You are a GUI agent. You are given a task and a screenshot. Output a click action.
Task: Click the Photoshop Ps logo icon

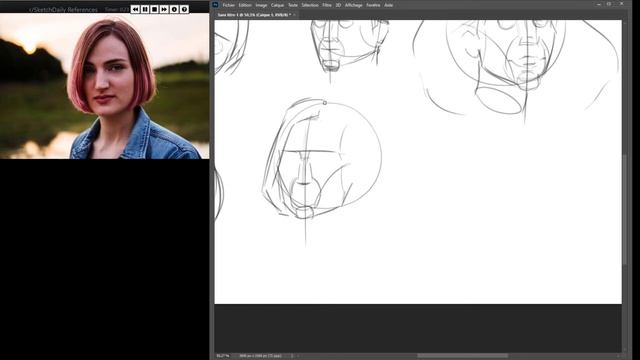(216, 5)
